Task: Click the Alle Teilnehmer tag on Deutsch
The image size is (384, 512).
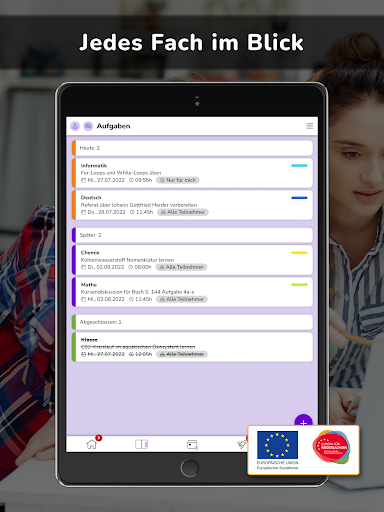Action: [183, 212]
